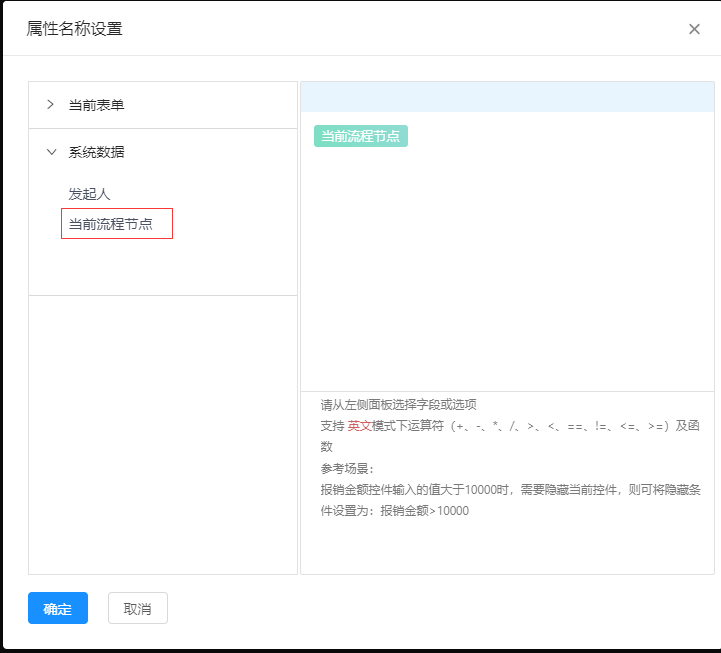Click the 属性名称设置 dialog title
The image size is (721, 653).
pyautogui.click(x=74, y=29)
